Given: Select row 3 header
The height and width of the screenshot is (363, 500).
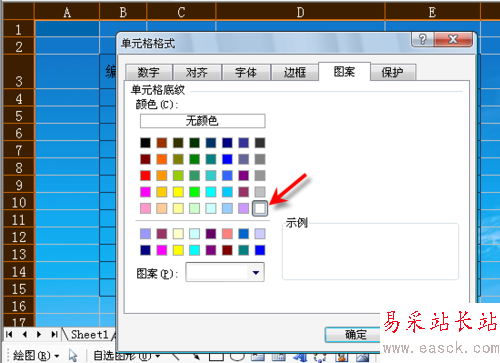Looking at the screenshot, I should (x=19, y=72).
